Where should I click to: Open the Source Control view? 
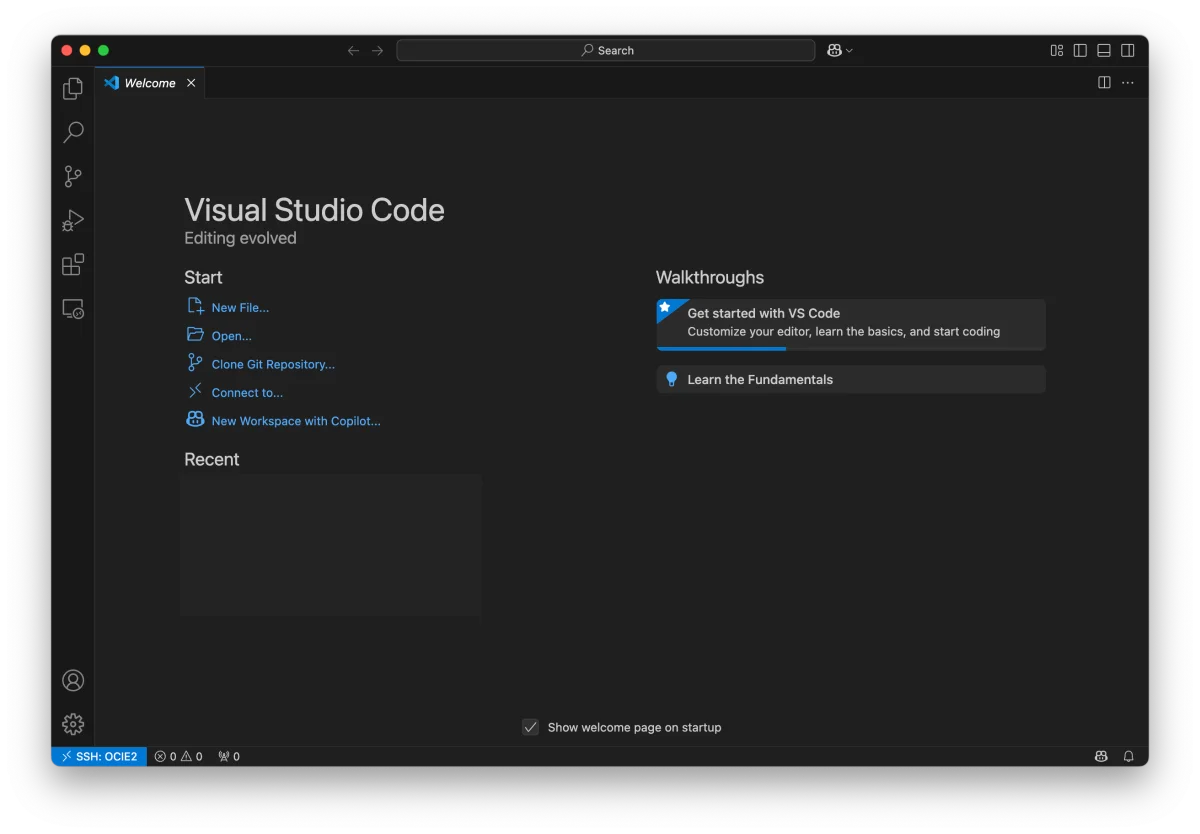click(73, 176)
